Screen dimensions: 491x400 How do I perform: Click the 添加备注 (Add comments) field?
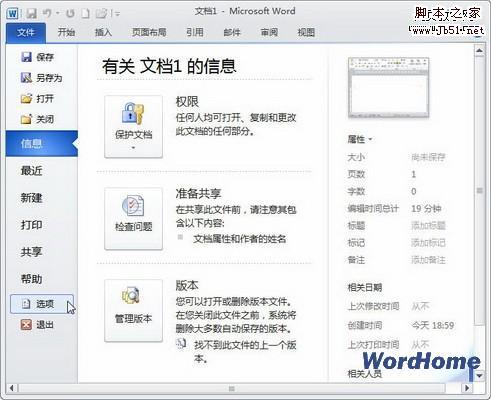pos(428,260)
